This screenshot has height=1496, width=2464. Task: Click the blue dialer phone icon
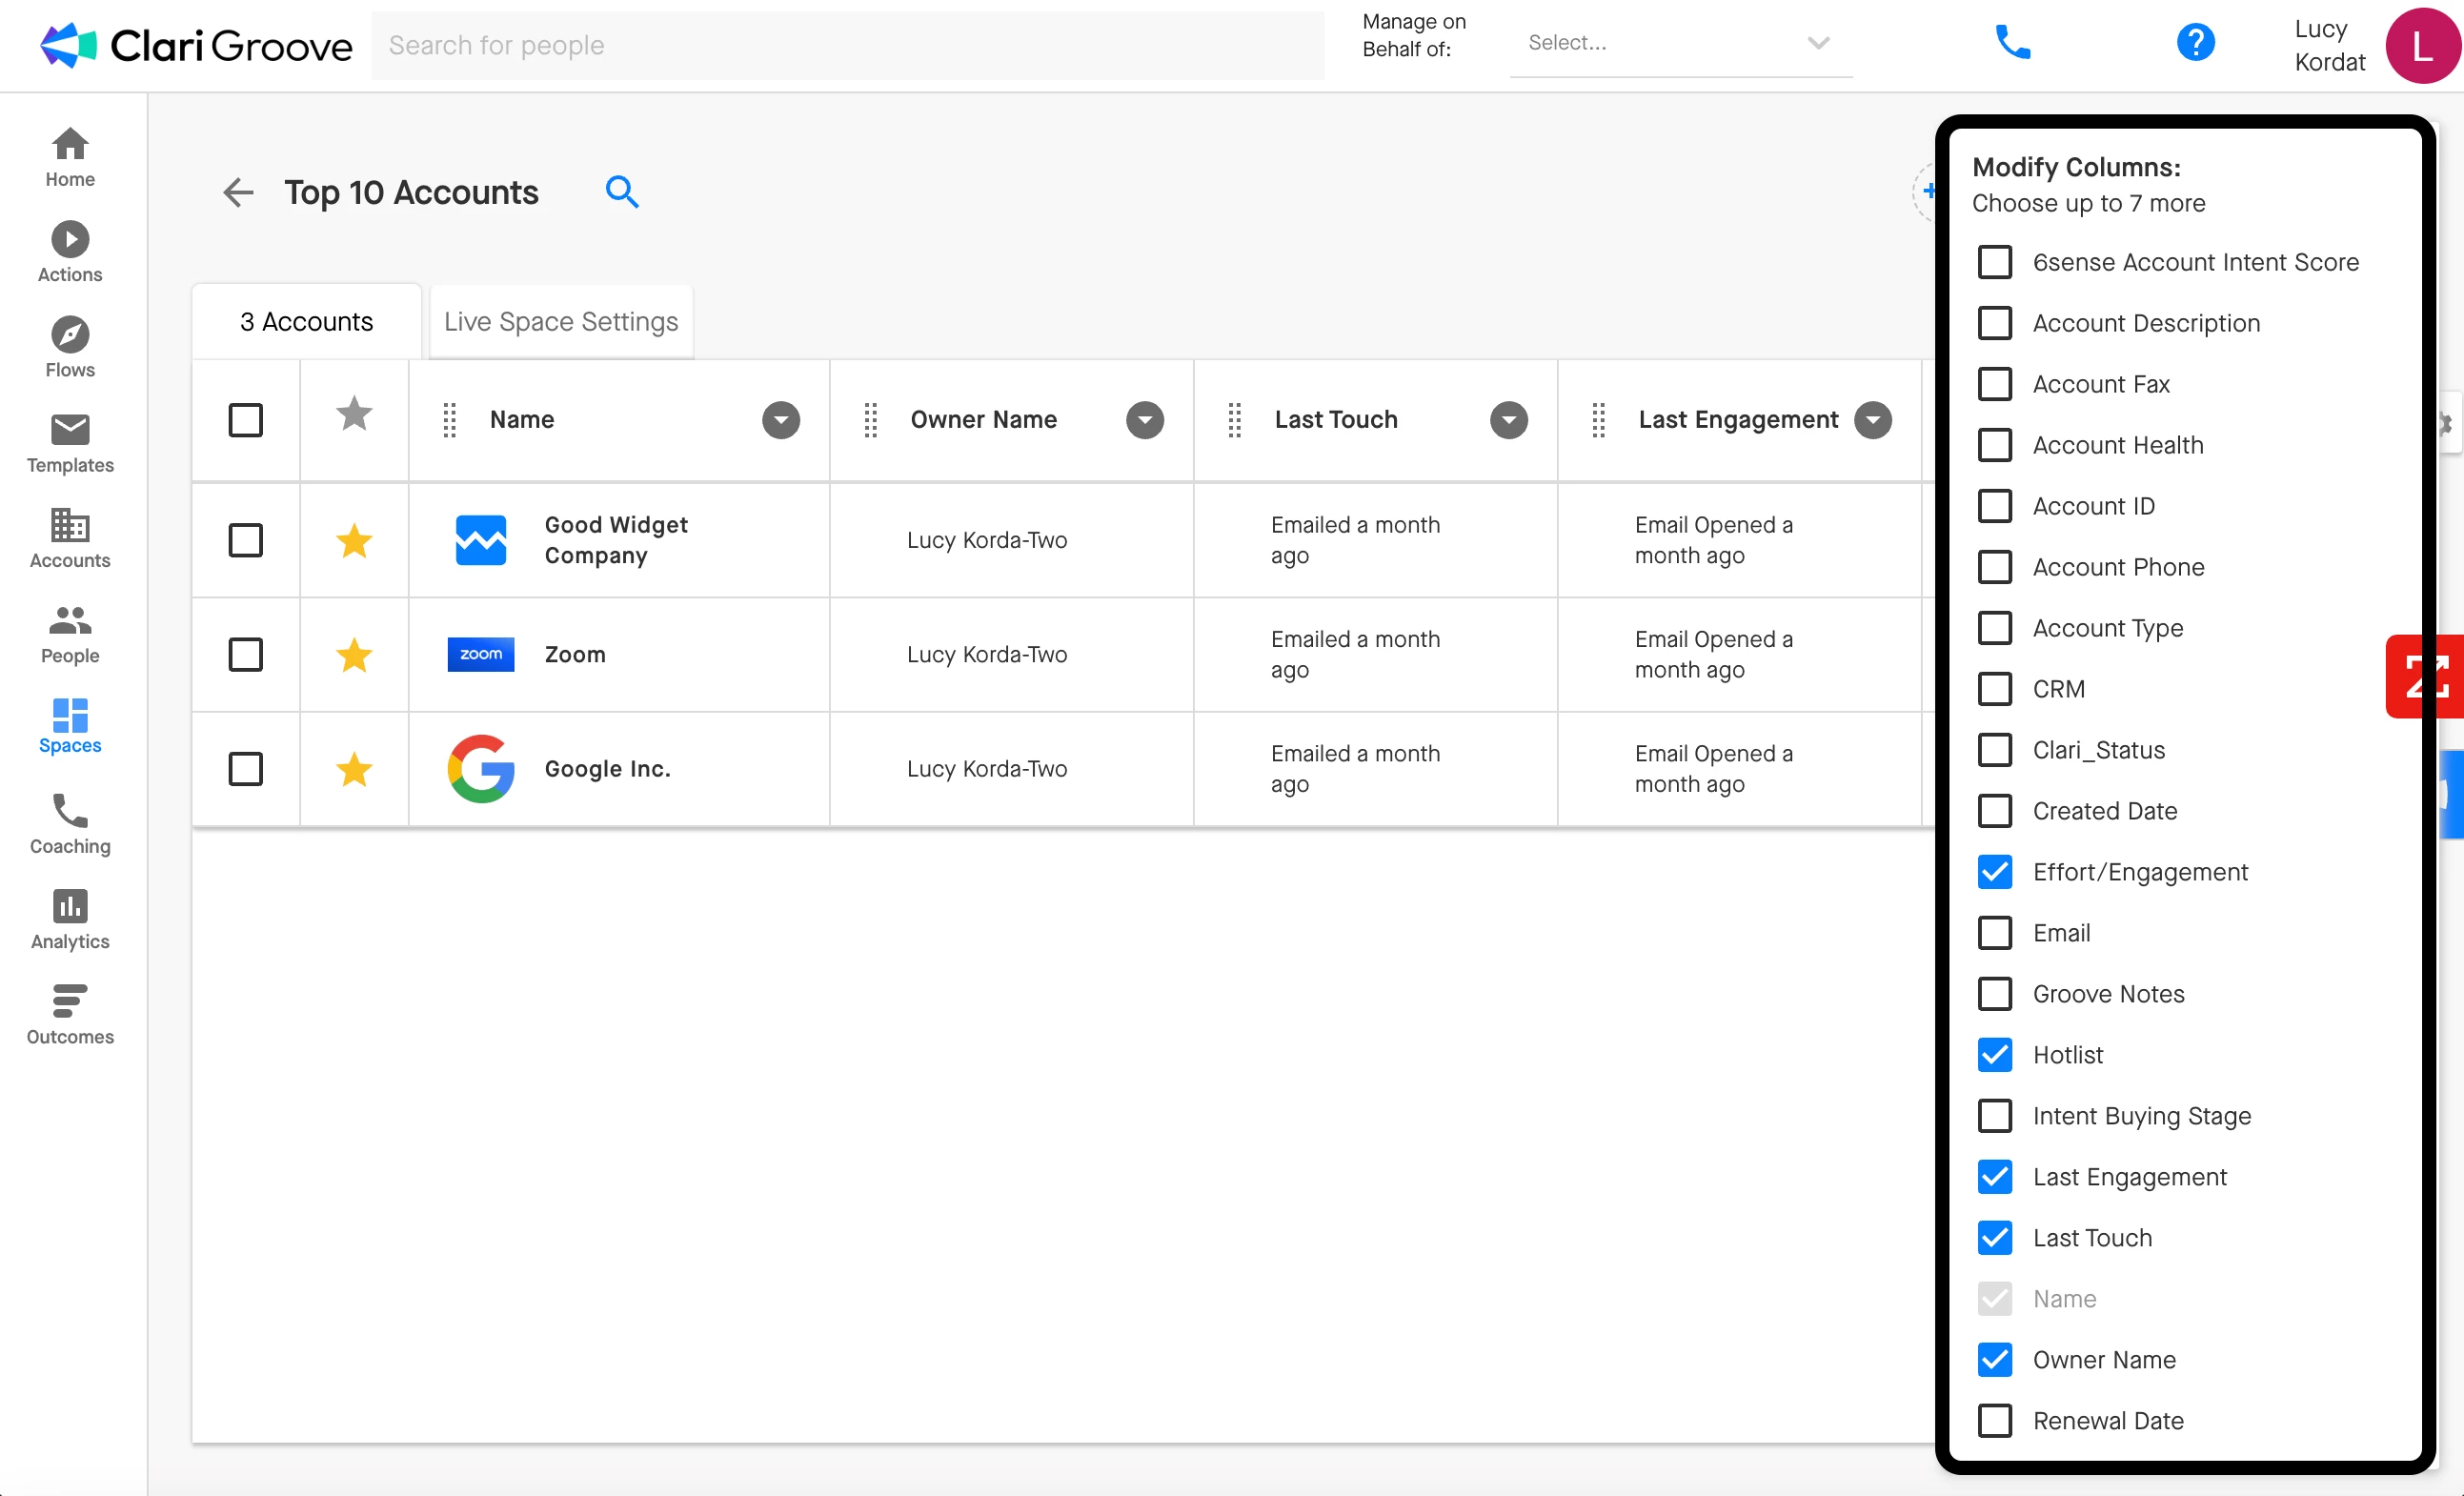coord(2012,43)
